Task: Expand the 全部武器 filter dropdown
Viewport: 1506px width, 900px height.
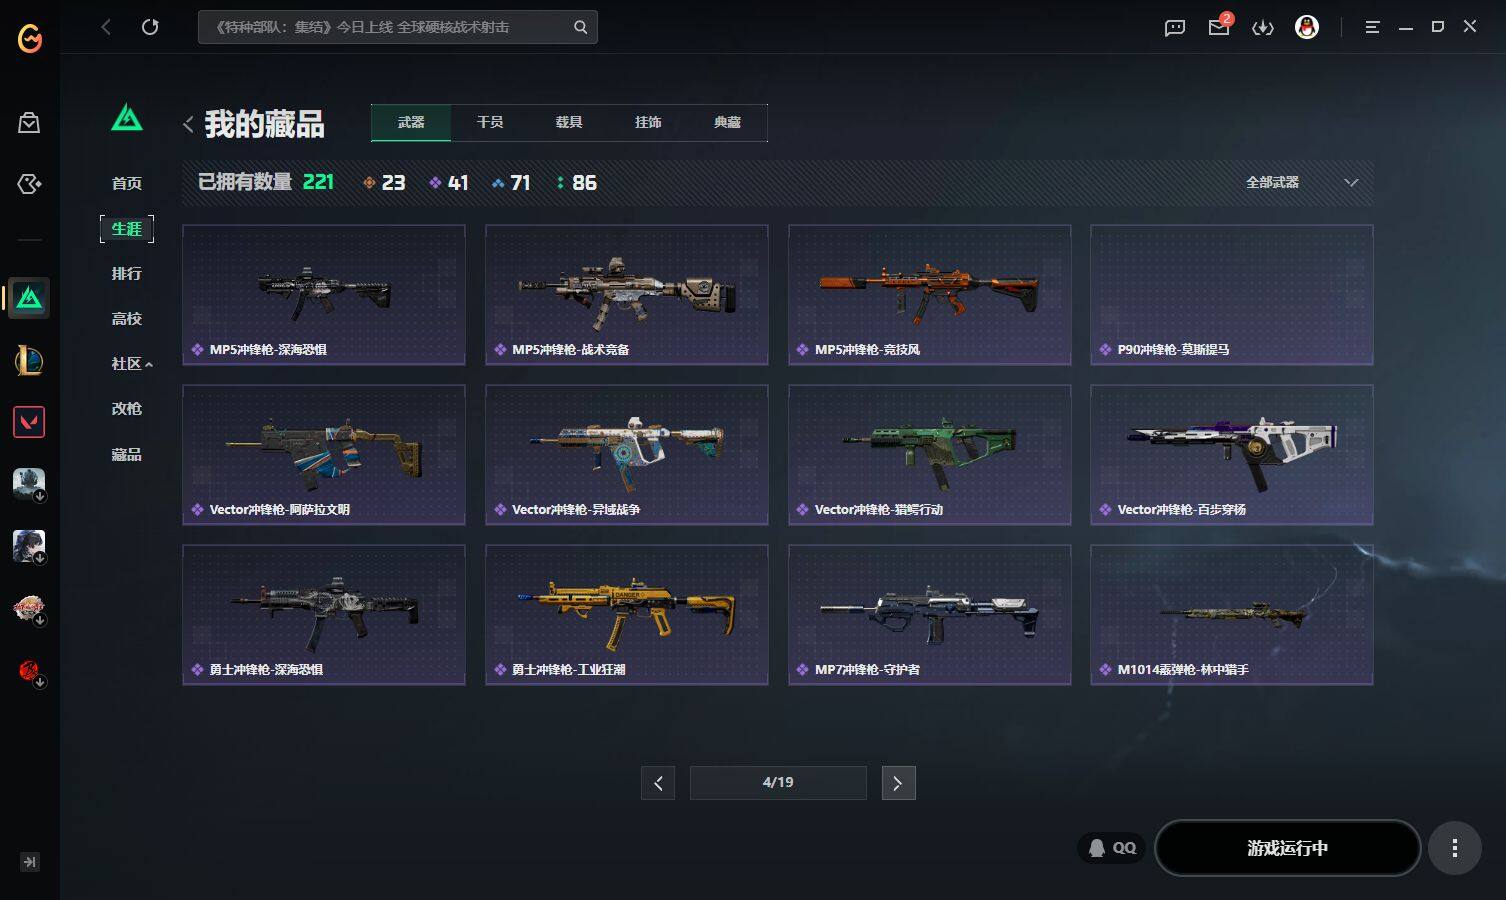Action: click(x=1302, y=182)
